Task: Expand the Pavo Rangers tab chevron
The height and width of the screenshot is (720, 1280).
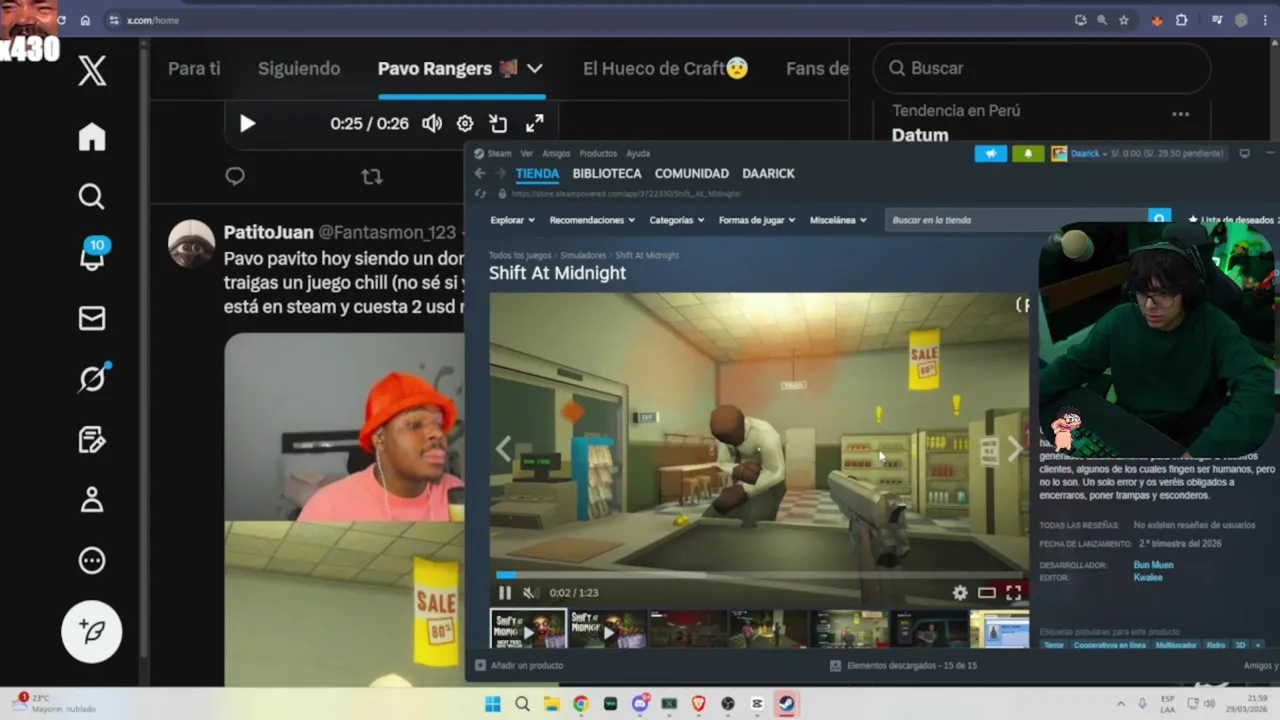Action: coord(535,68)
